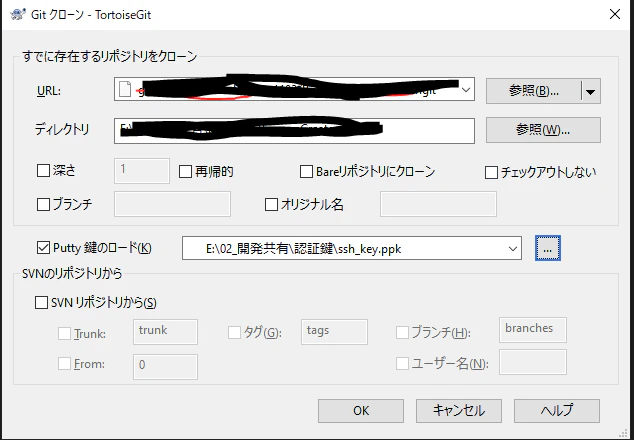The height and width of the screenshot is (440, 634).
Task: Check the チェックアウトしない checkbox
Action: pos(491,173)
